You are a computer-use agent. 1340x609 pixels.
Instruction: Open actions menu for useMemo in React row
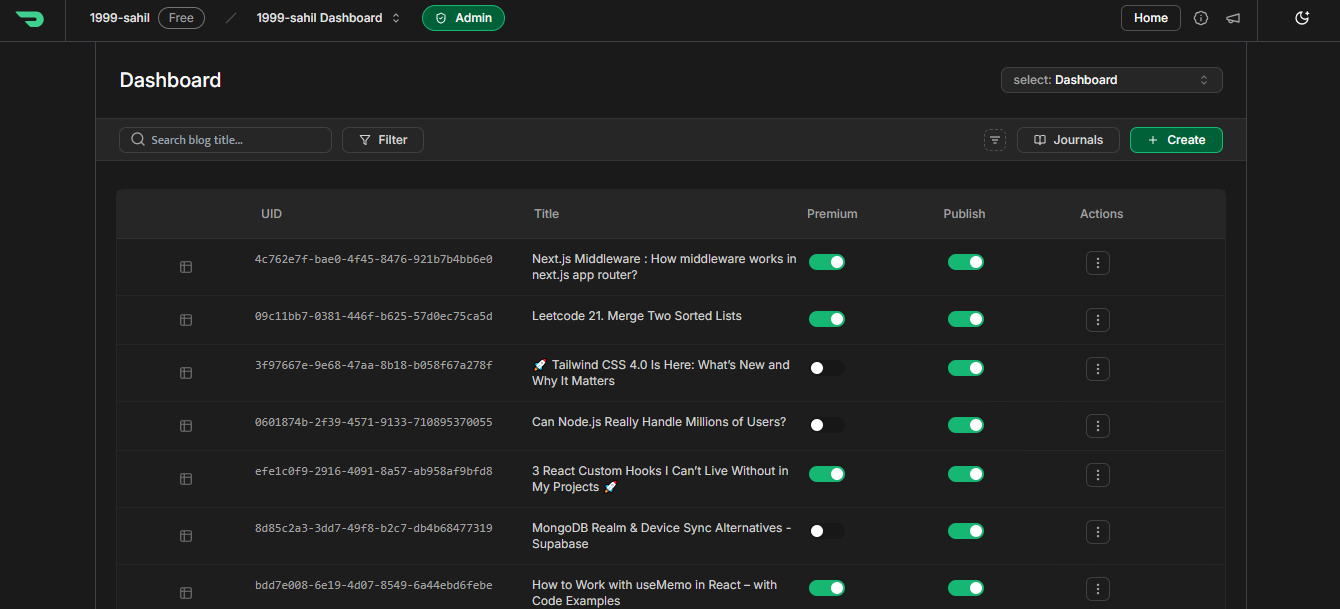tap(1098, 589)
